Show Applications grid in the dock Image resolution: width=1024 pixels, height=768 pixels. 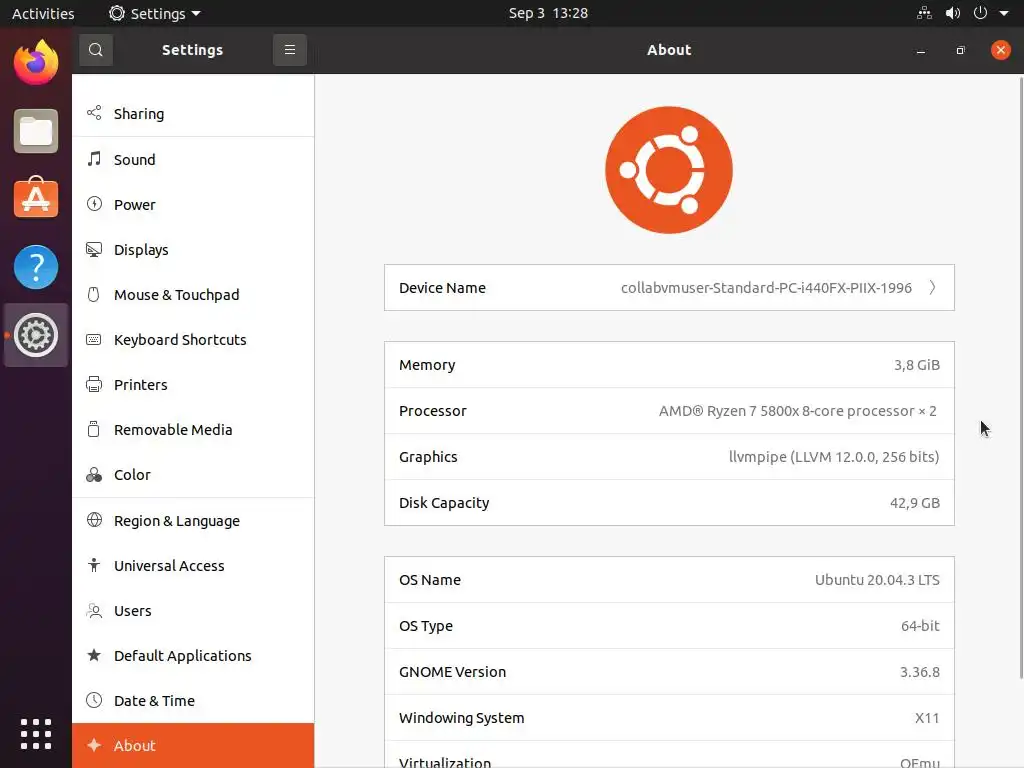coord(36,734)
